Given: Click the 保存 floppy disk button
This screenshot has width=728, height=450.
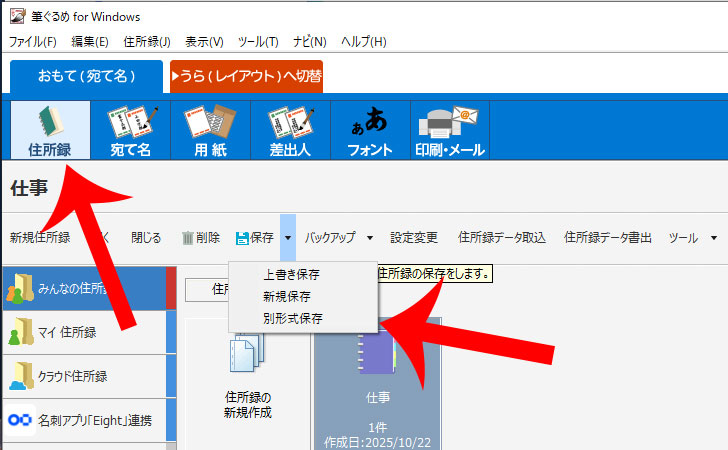Looking at the screenshot, I should (x=254, y=238).
